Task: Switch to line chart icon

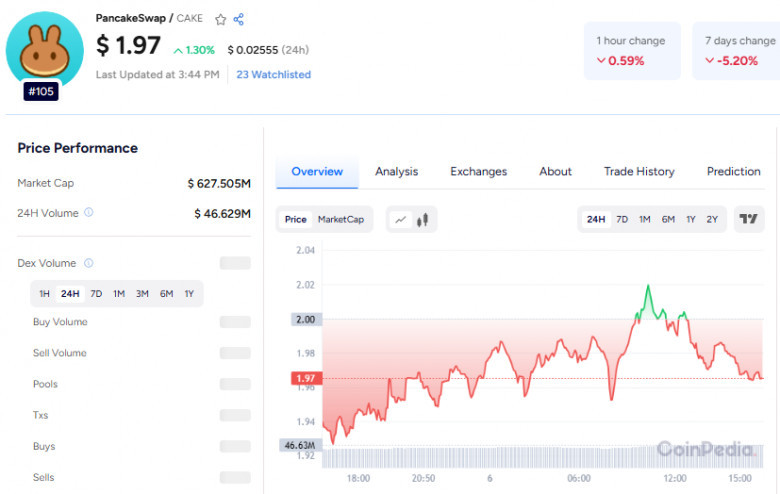Action: click(400, 219)
